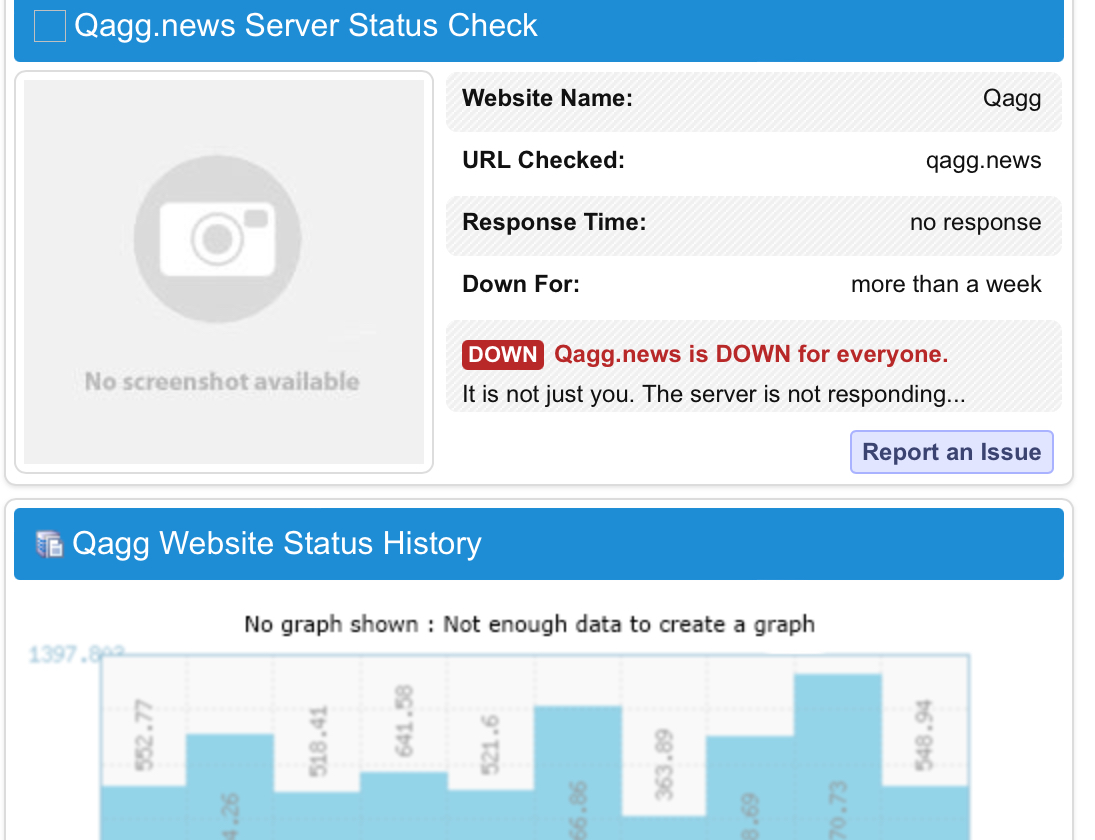Click the graph bar labeled 552.77
This screenshot has width=1095, height=840.
pyautogui.click(x=143, y=813)
